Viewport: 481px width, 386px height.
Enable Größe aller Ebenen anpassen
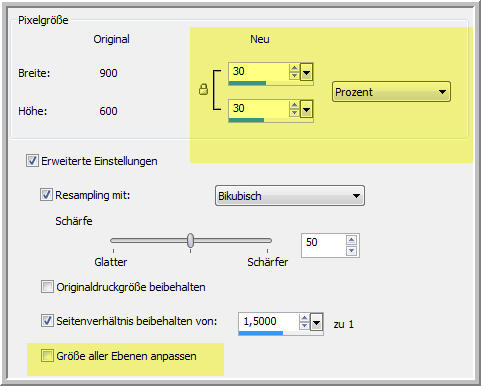coord(47,356)
